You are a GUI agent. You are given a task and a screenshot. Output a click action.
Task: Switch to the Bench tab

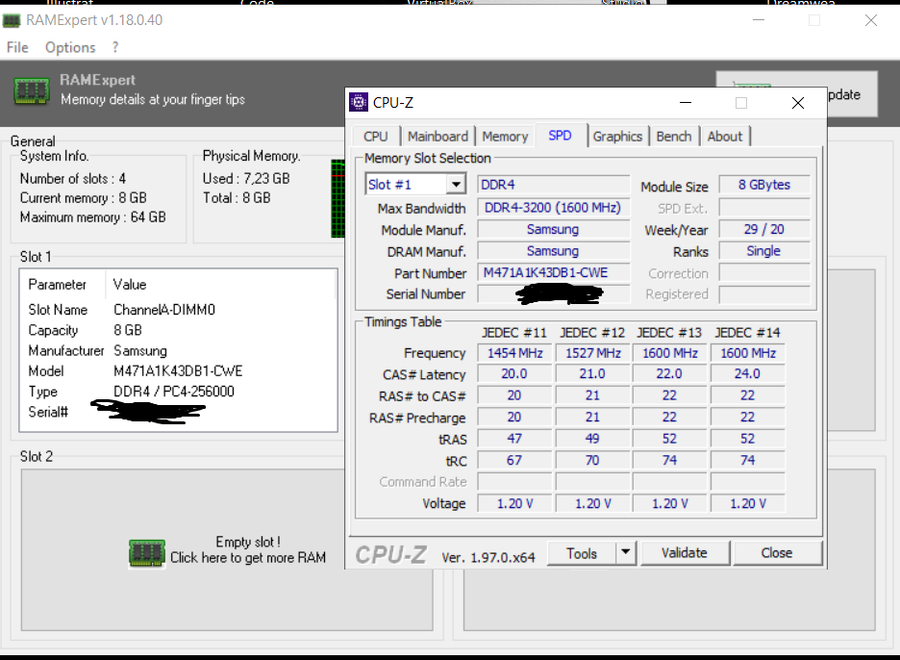674,137
